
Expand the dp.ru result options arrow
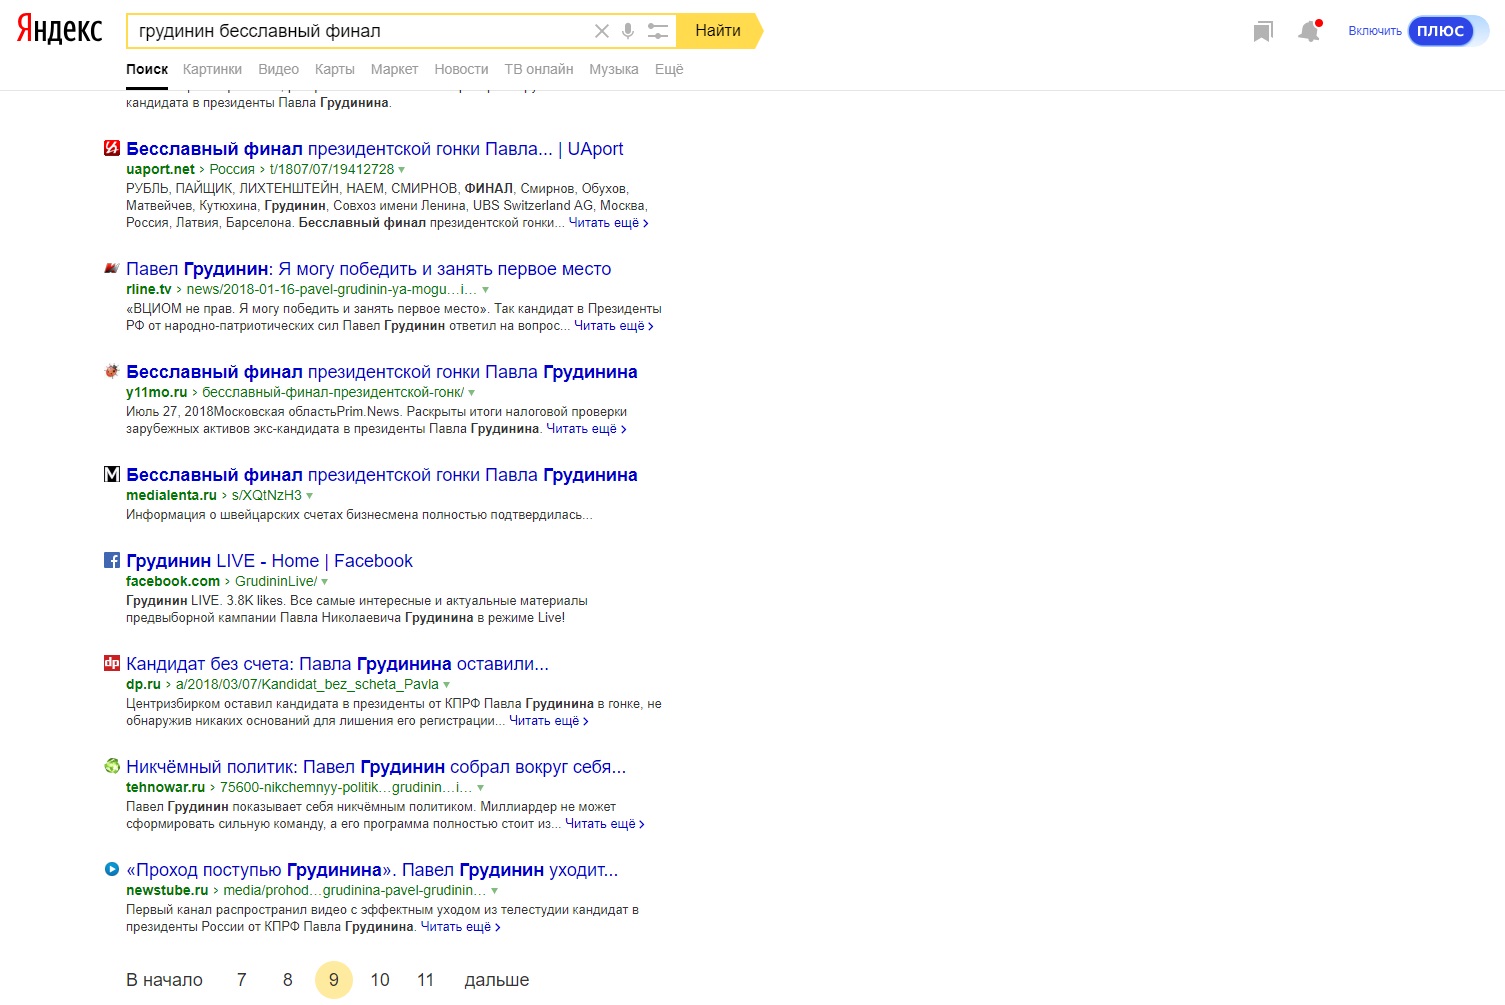pos(447,685)
